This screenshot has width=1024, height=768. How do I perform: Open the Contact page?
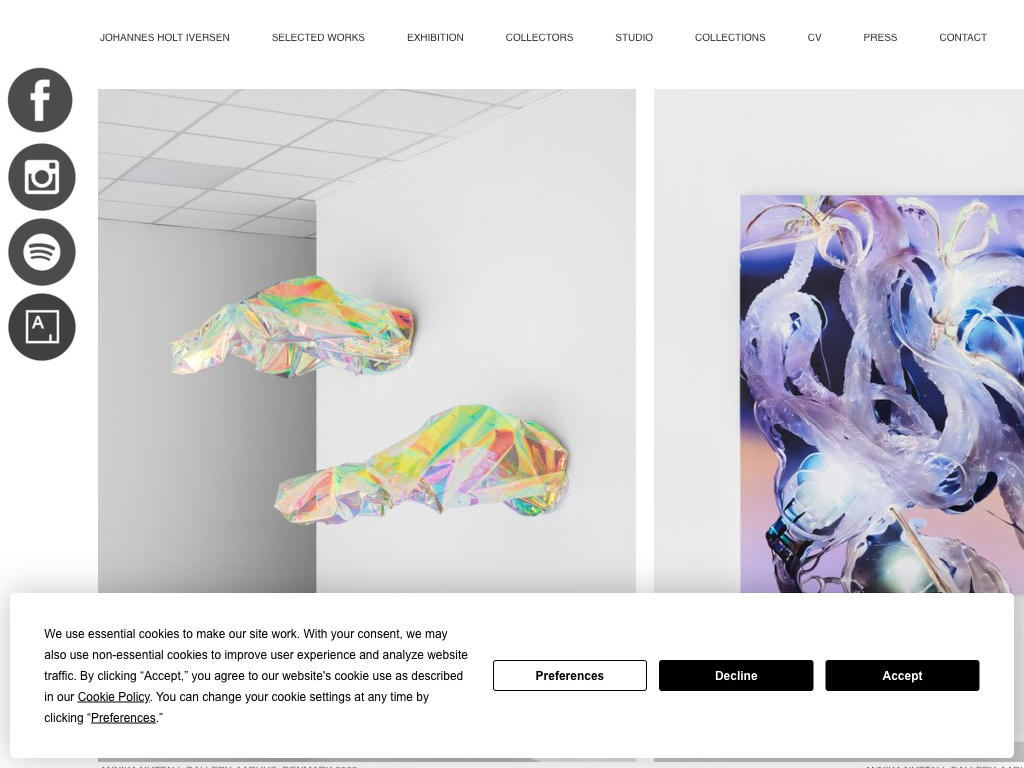point(963,38)
